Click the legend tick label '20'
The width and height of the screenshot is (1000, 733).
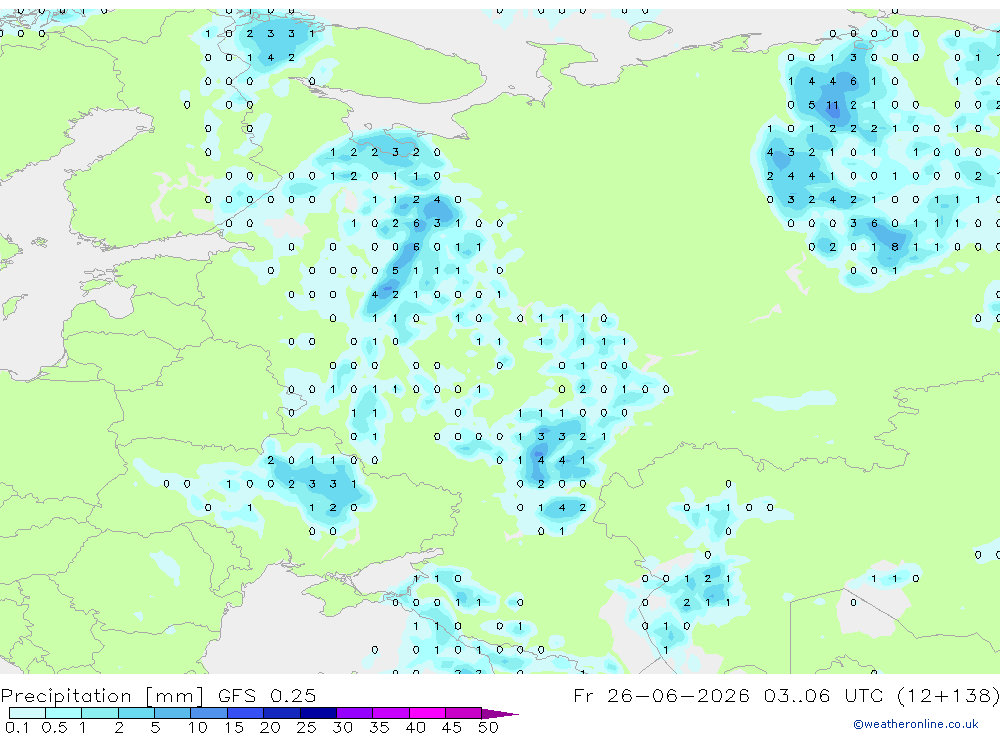(270, 727)
